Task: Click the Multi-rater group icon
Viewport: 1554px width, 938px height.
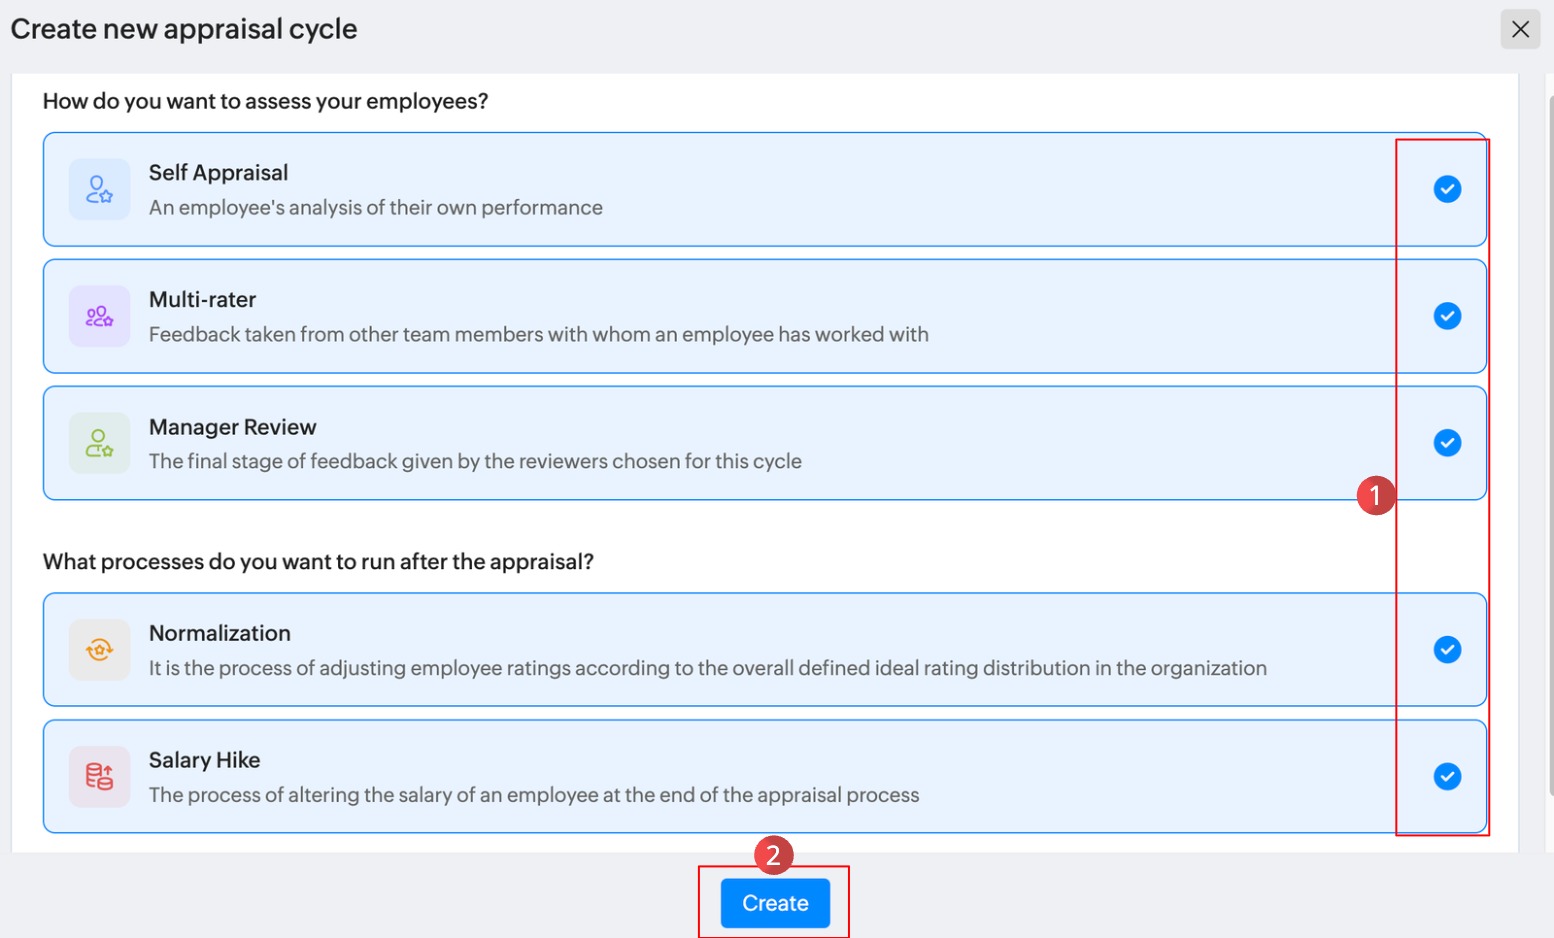Action: pyautogui.click(x=99, y=316)
